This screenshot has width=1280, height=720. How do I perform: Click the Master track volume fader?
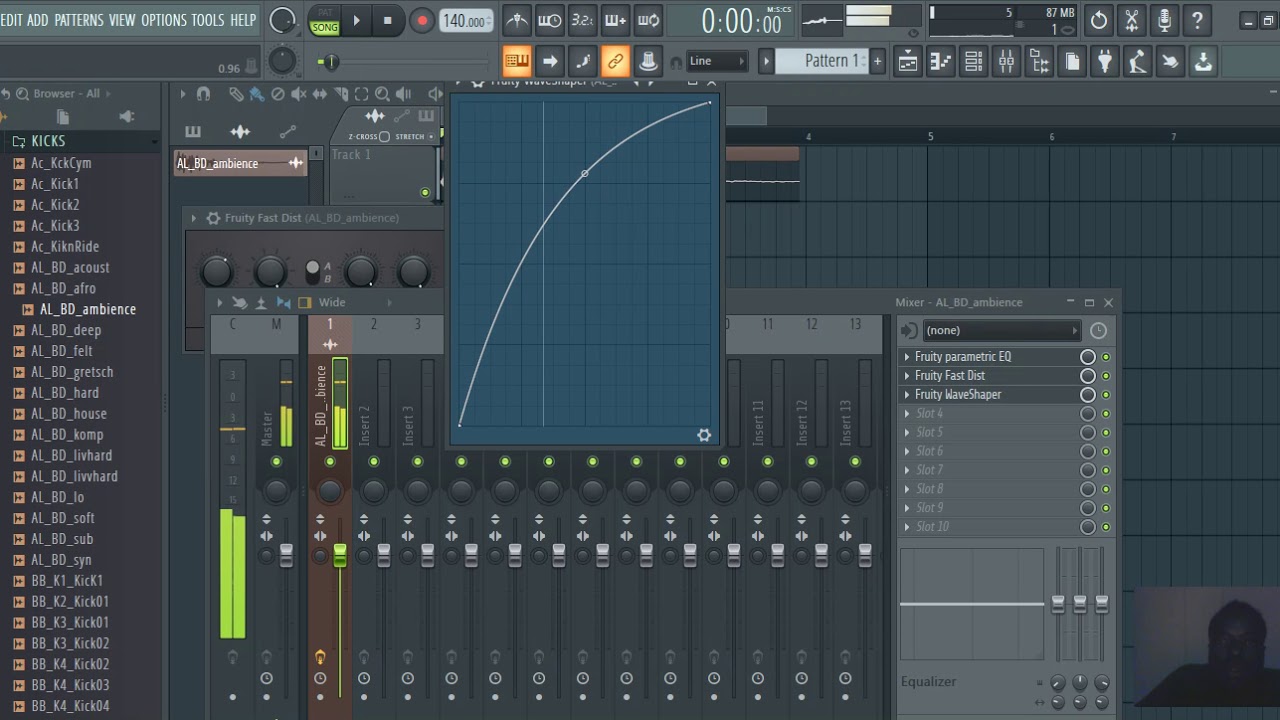(286, 556)
